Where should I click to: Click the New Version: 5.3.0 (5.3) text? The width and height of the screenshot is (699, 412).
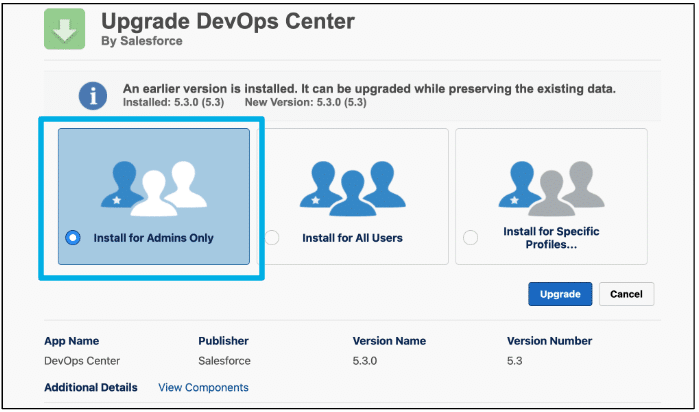305,103
